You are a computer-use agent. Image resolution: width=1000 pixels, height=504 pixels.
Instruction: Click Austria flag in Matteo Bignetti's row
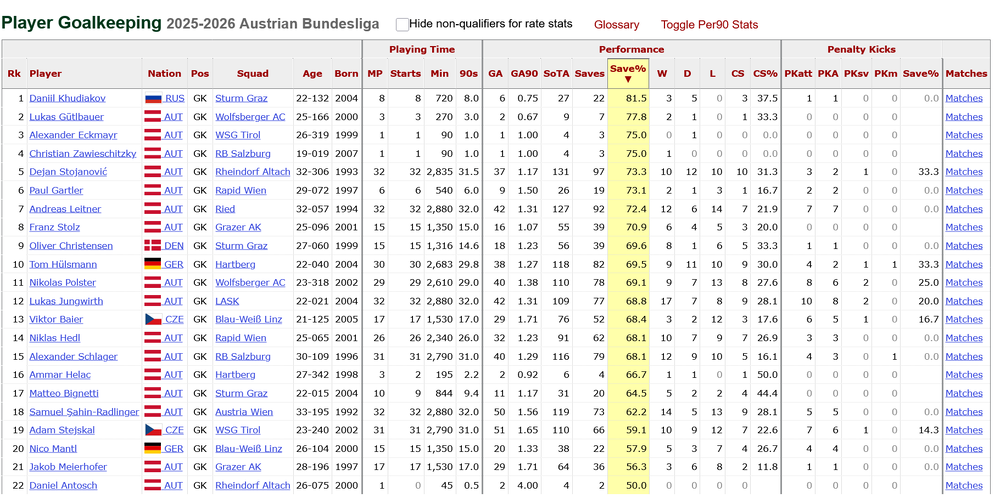[152, 393]
